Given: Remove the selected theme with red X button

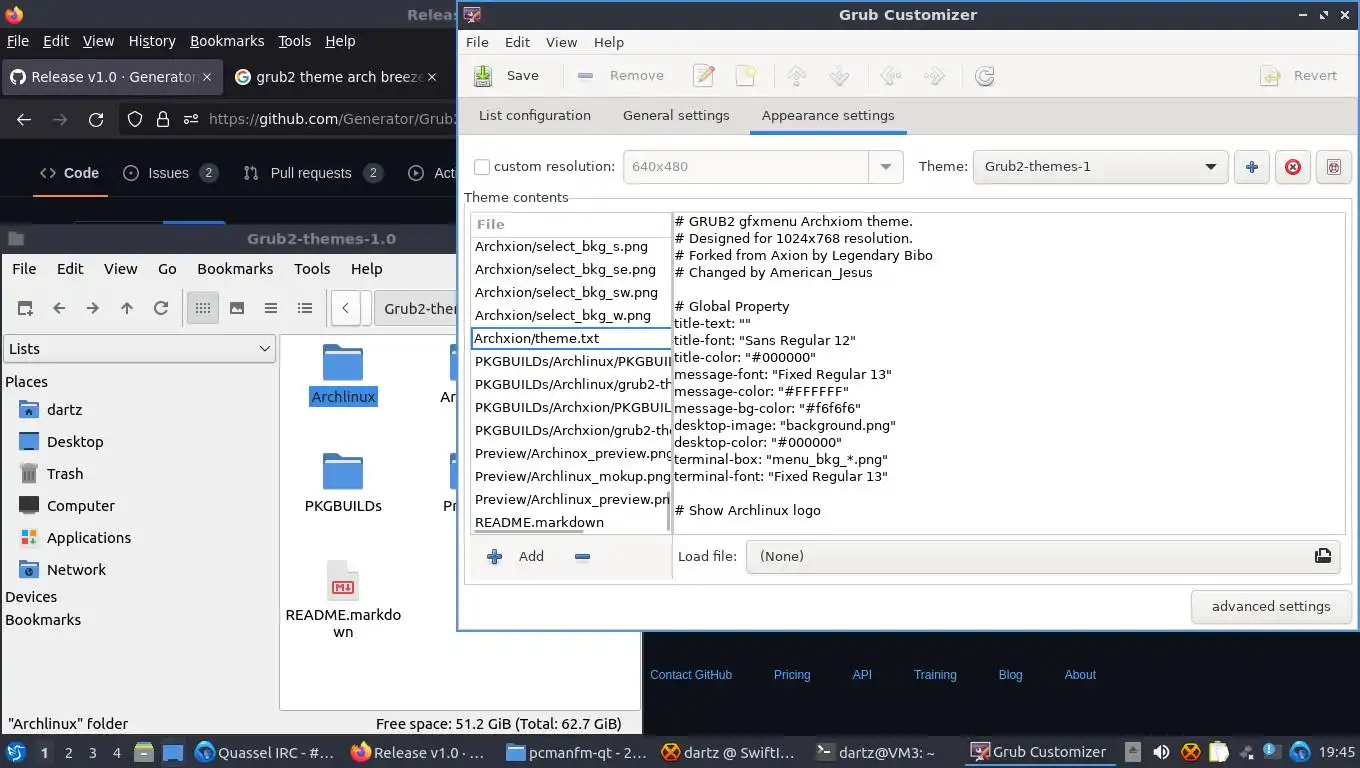Looking at the screenshot, I should point(1292,167).
